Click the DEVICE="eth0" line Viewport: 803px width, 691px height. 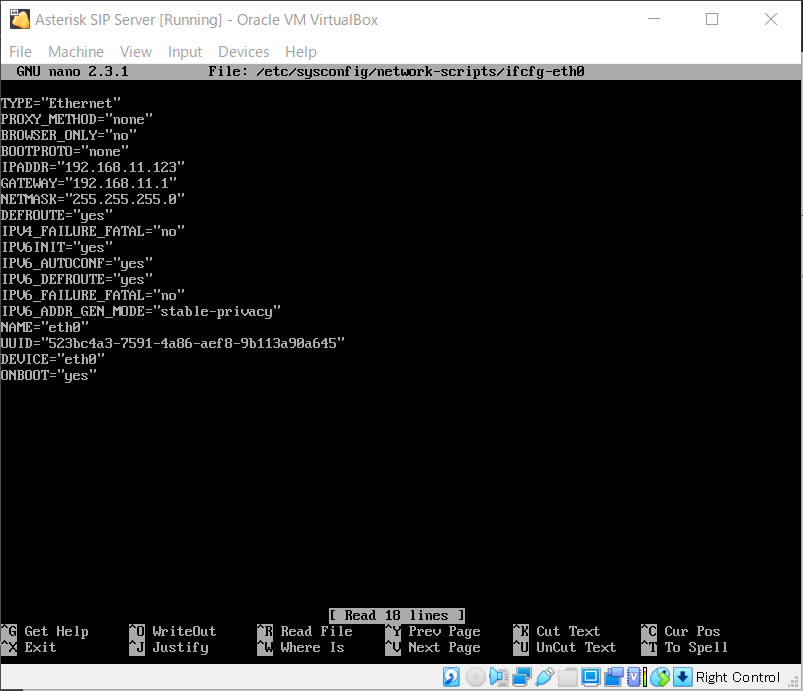[x=52, y=360]
